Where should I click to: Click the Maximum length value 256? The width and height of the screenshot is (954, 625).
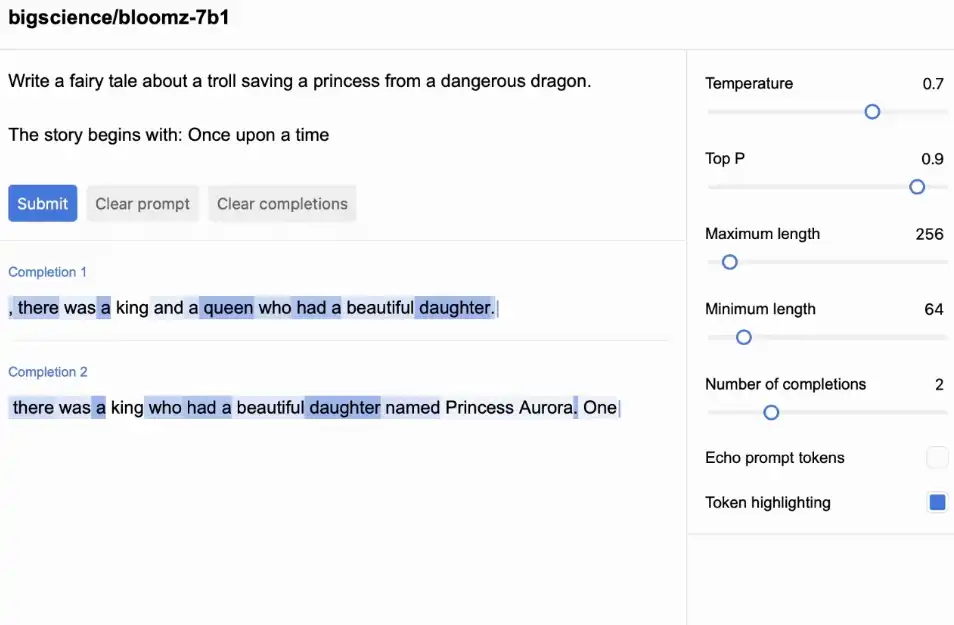(x=929, y=234)
